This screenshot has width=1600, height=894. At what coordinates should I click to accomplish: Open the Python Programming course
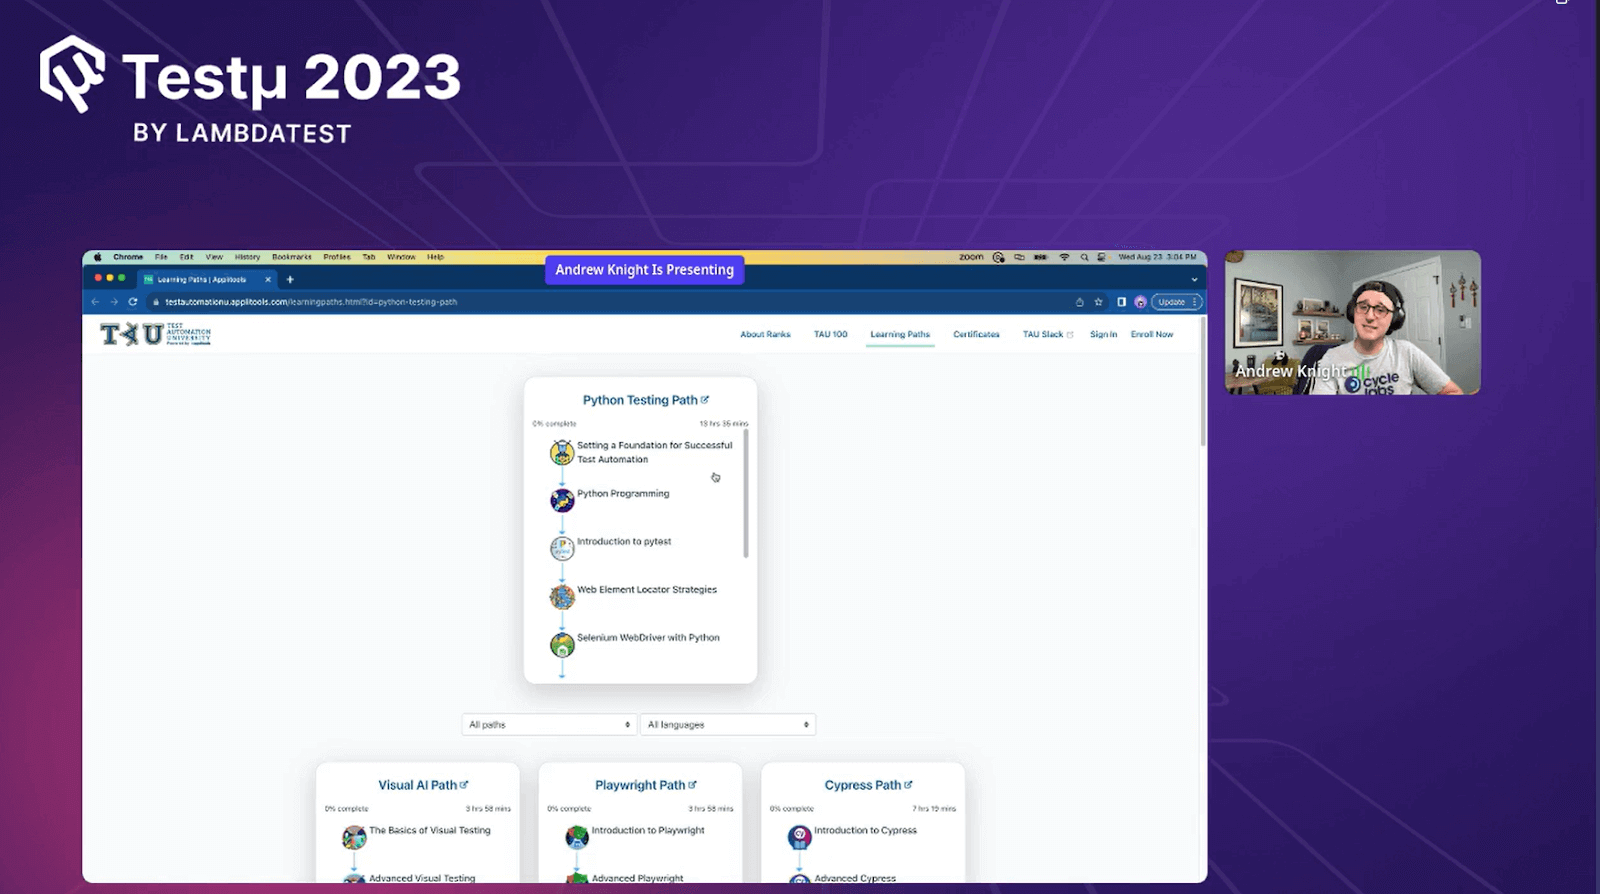pos(623,493)
